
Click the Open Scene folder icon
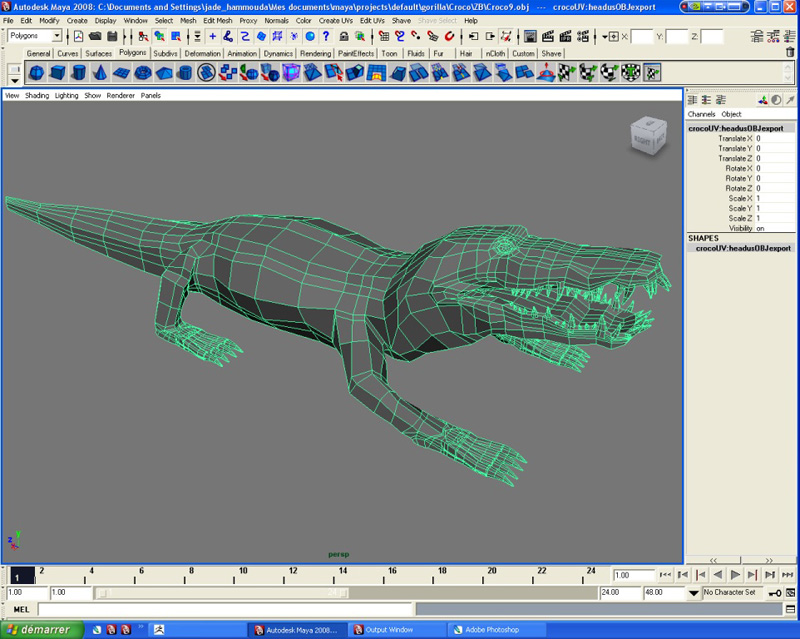(x=95, y=36)
